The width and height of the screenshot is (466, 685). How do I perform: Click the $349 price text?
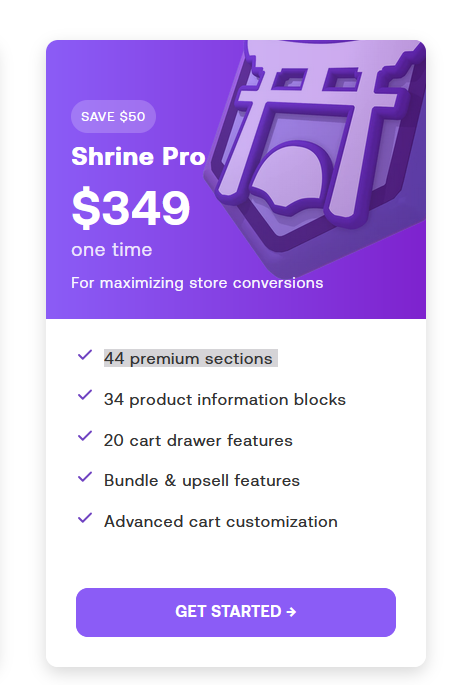click(131, 208)
